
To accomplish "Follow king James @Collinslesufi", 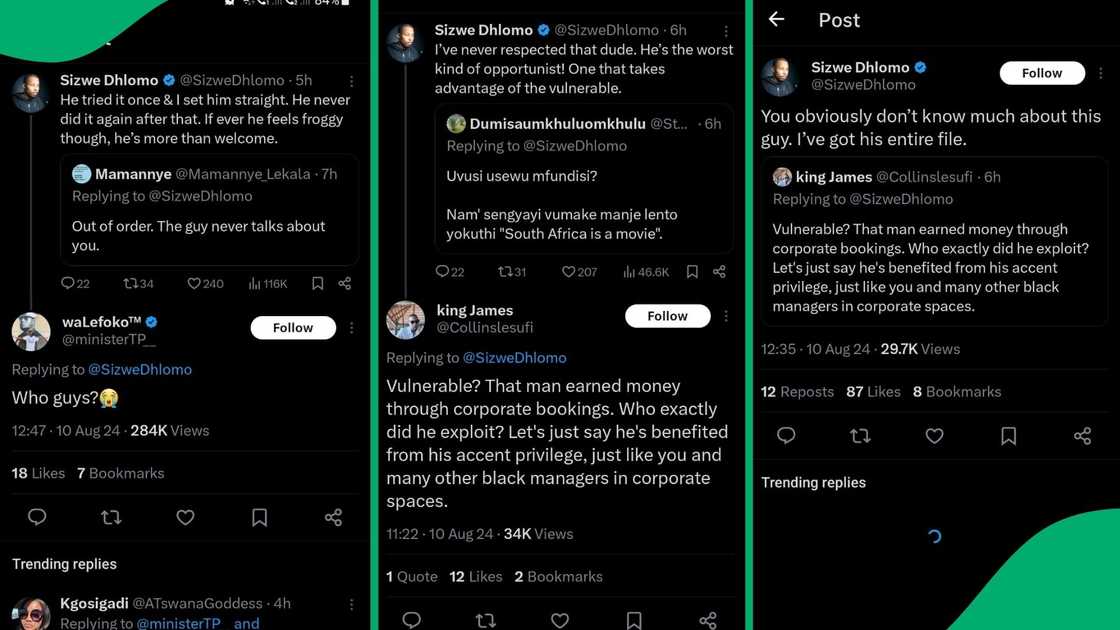I will pyautogui.click(x=667, y=316).
